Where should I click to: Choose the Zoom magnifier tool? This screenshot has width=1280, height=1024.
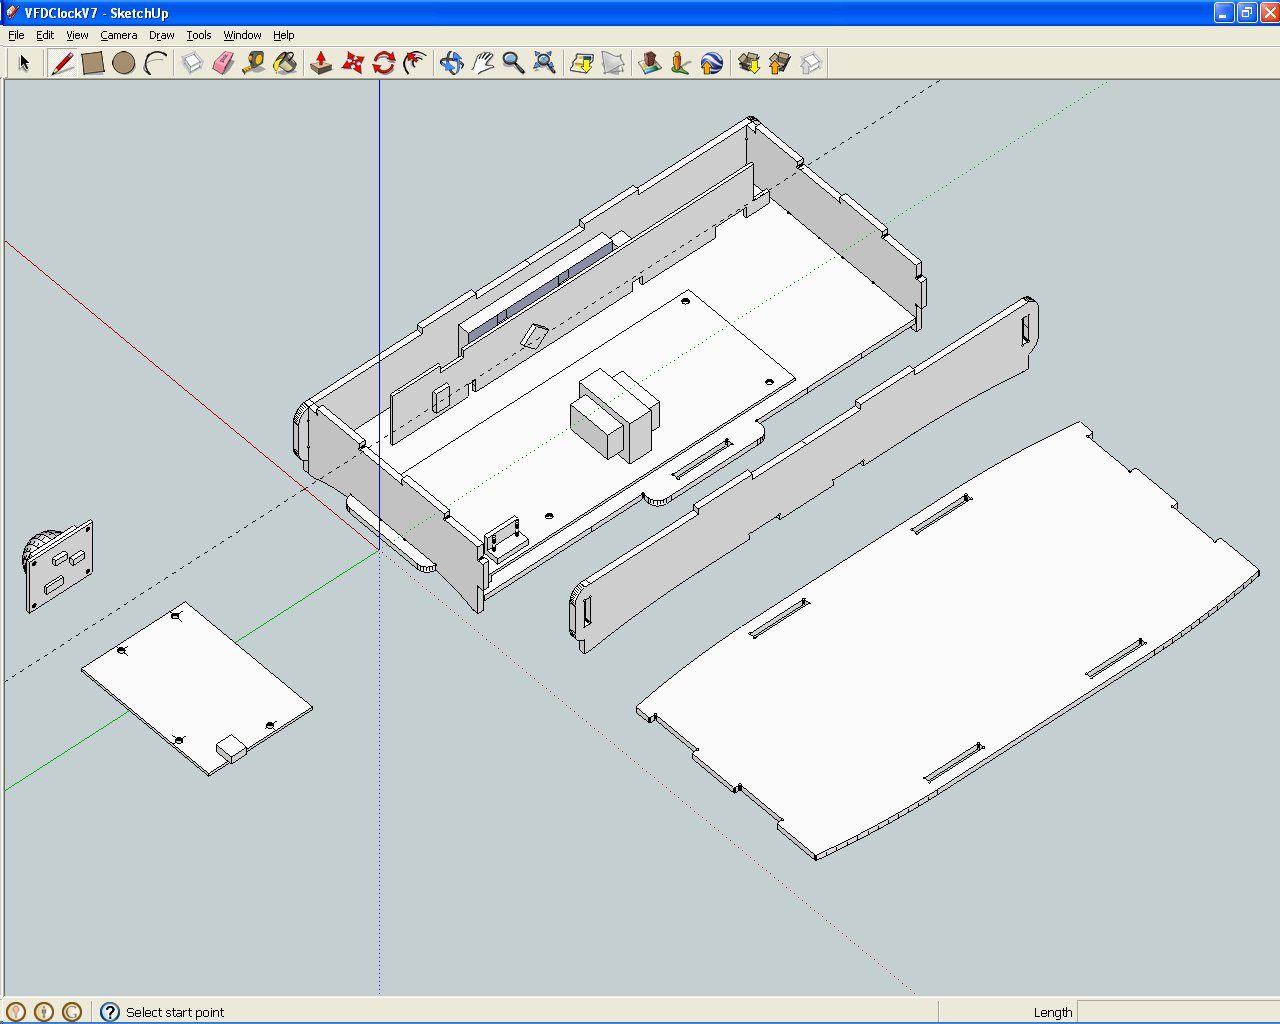click(513, 63)
